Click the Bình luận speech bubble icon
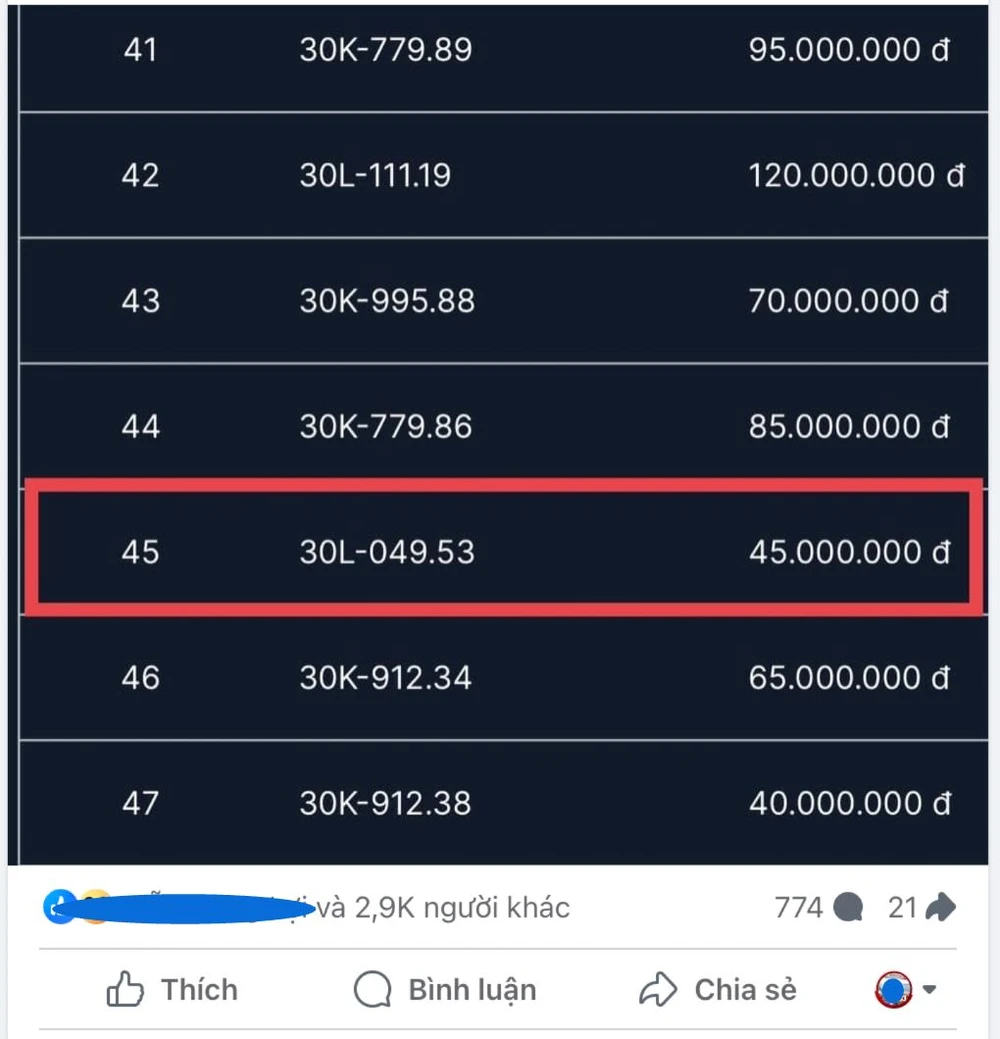 (372, 990)
